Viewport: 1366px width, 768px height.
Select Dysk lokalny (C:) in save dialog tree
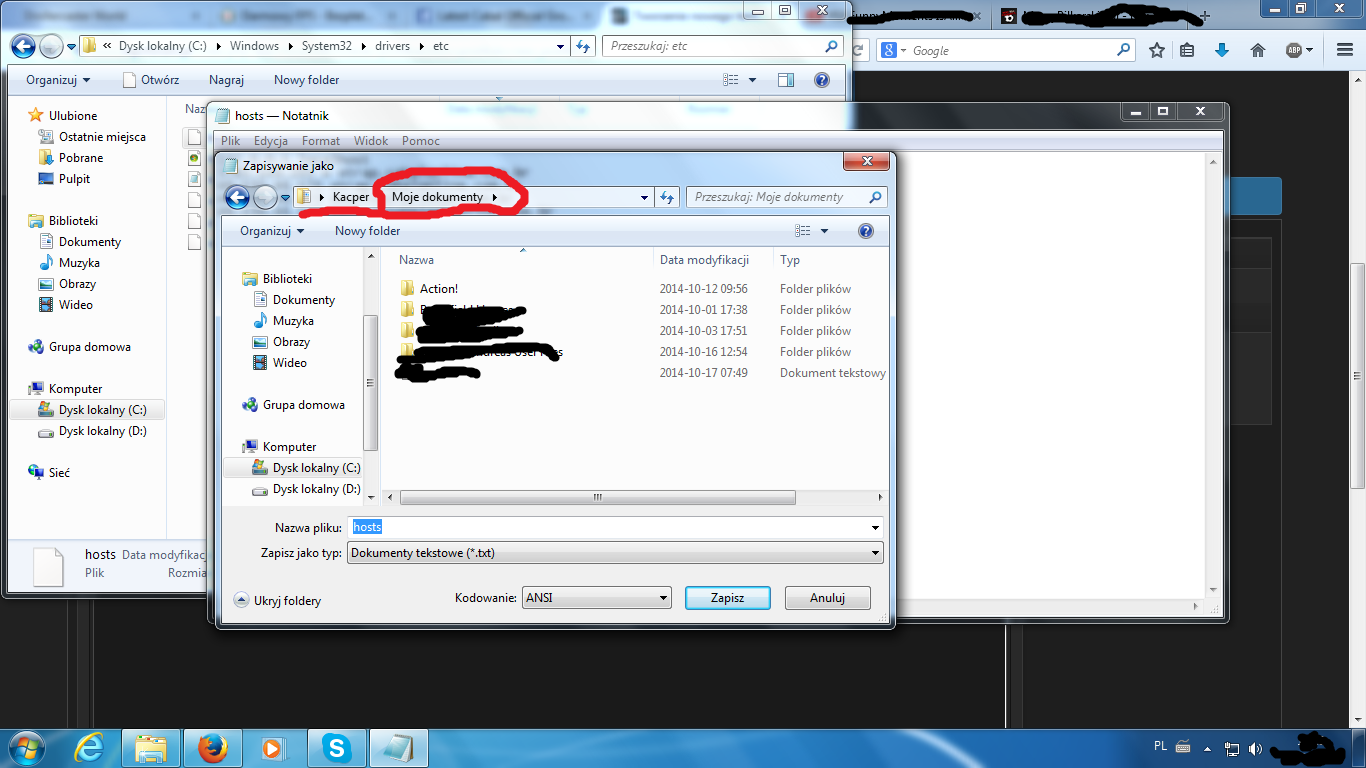click(306, 468)
